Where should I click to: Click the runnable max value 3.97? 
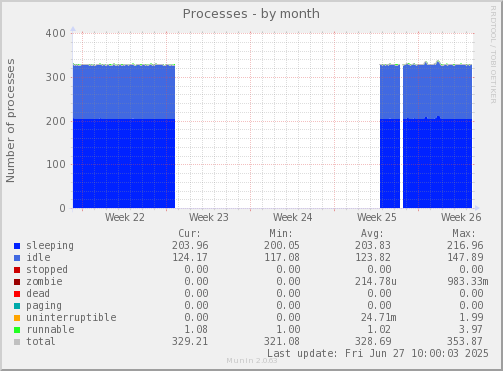(471, 329)
